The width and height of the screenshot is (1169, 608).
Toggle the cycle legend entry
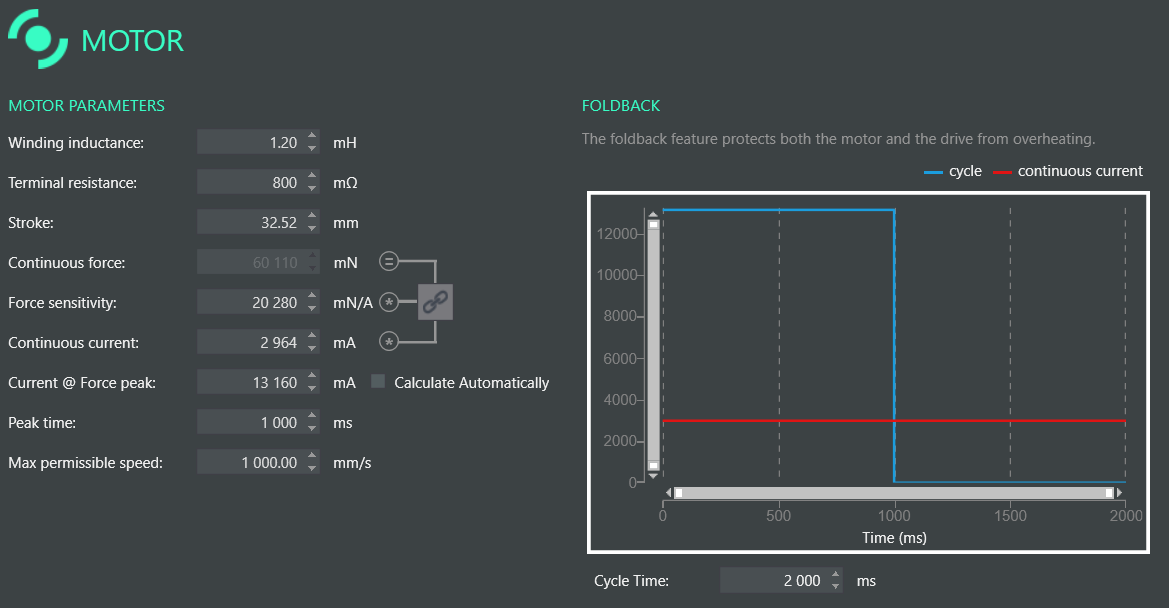click(x=953, y=171)
